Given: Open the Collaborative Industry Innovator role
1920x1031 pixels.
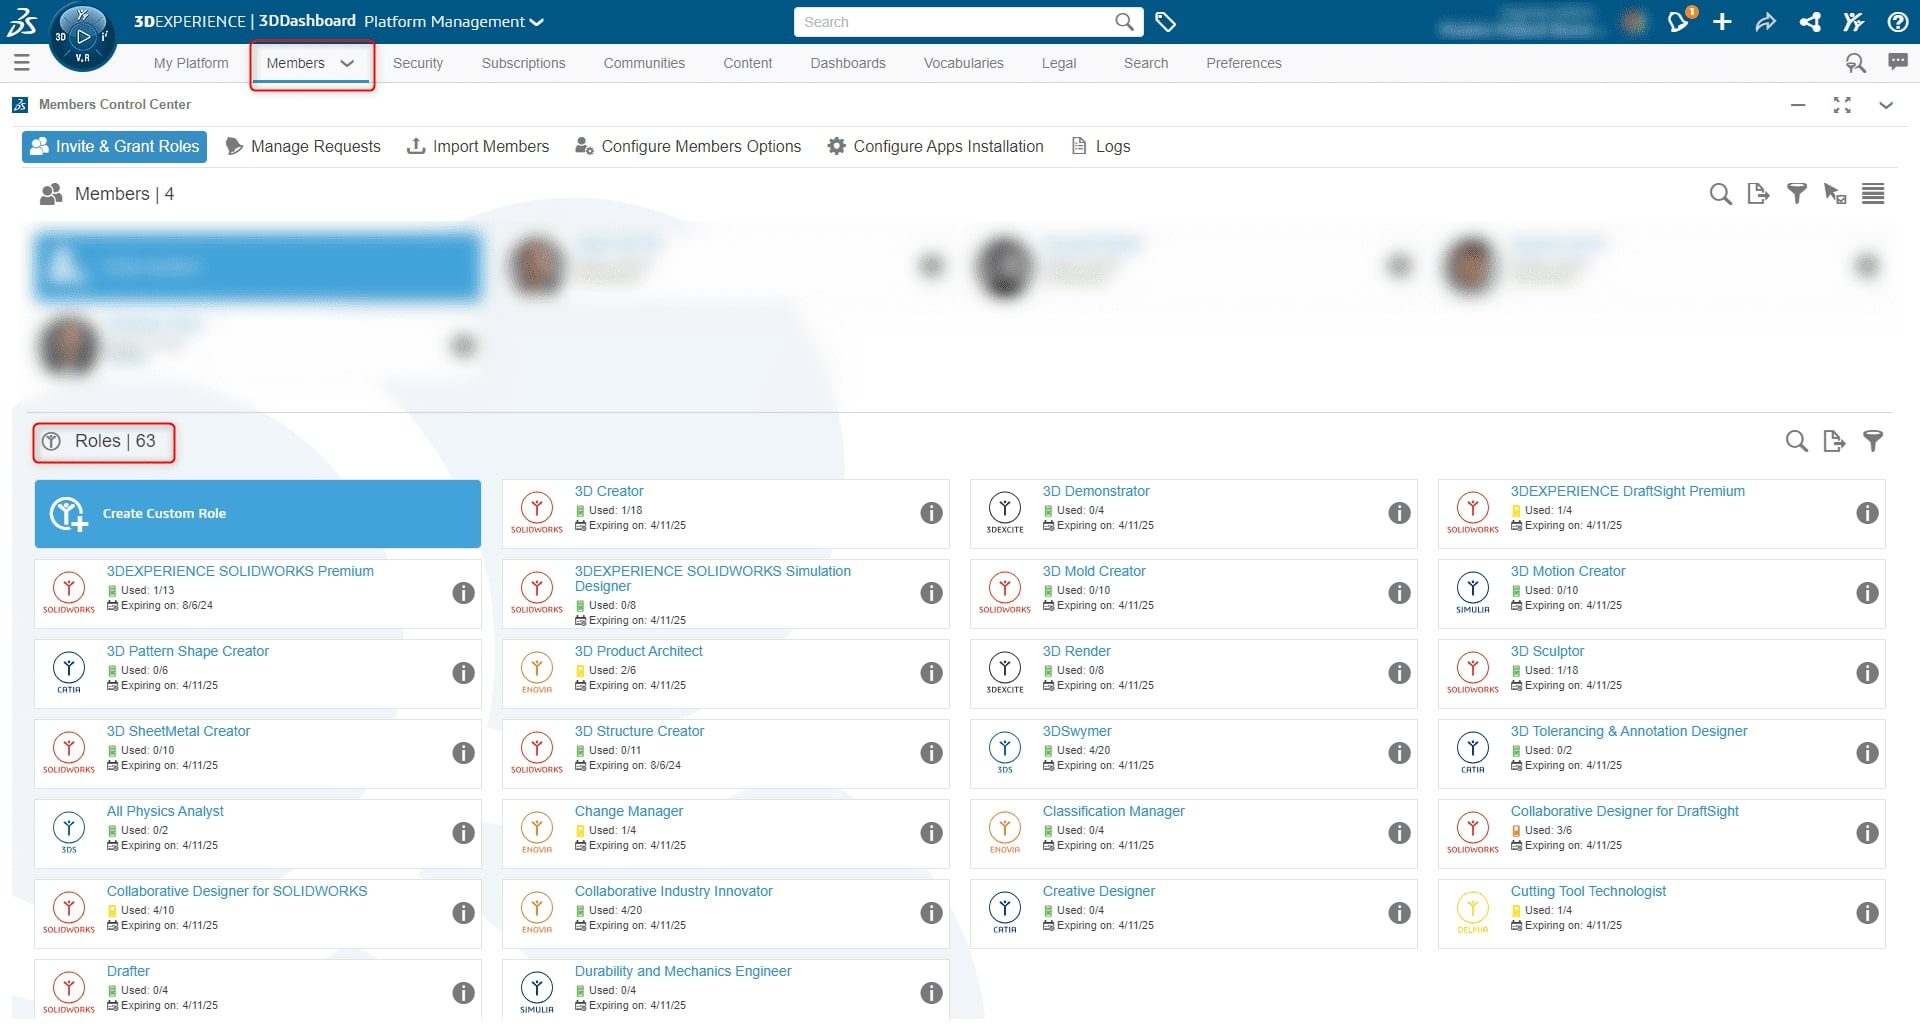Looking at the screenshot, I should [673, 891].
